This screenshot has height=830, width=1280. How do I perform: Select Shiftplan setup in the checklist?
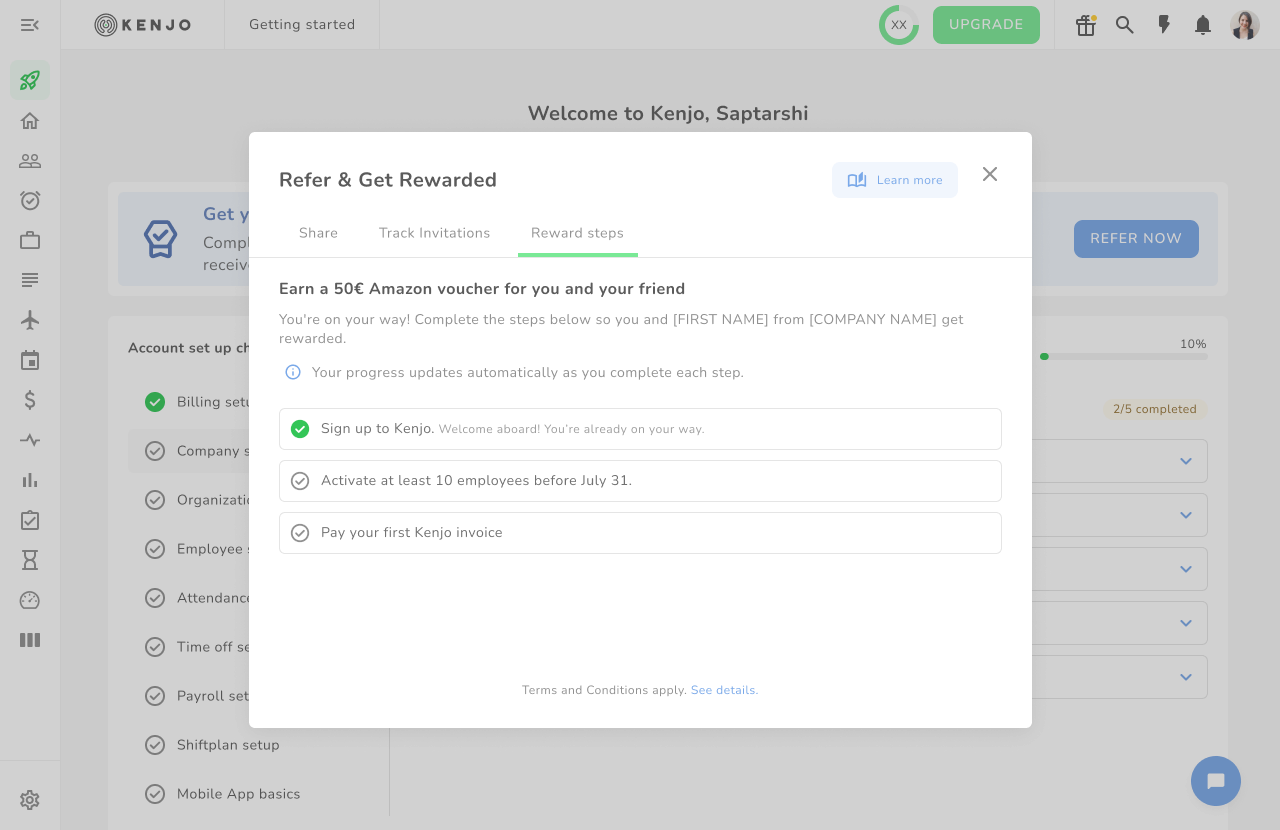click(228, 745)
